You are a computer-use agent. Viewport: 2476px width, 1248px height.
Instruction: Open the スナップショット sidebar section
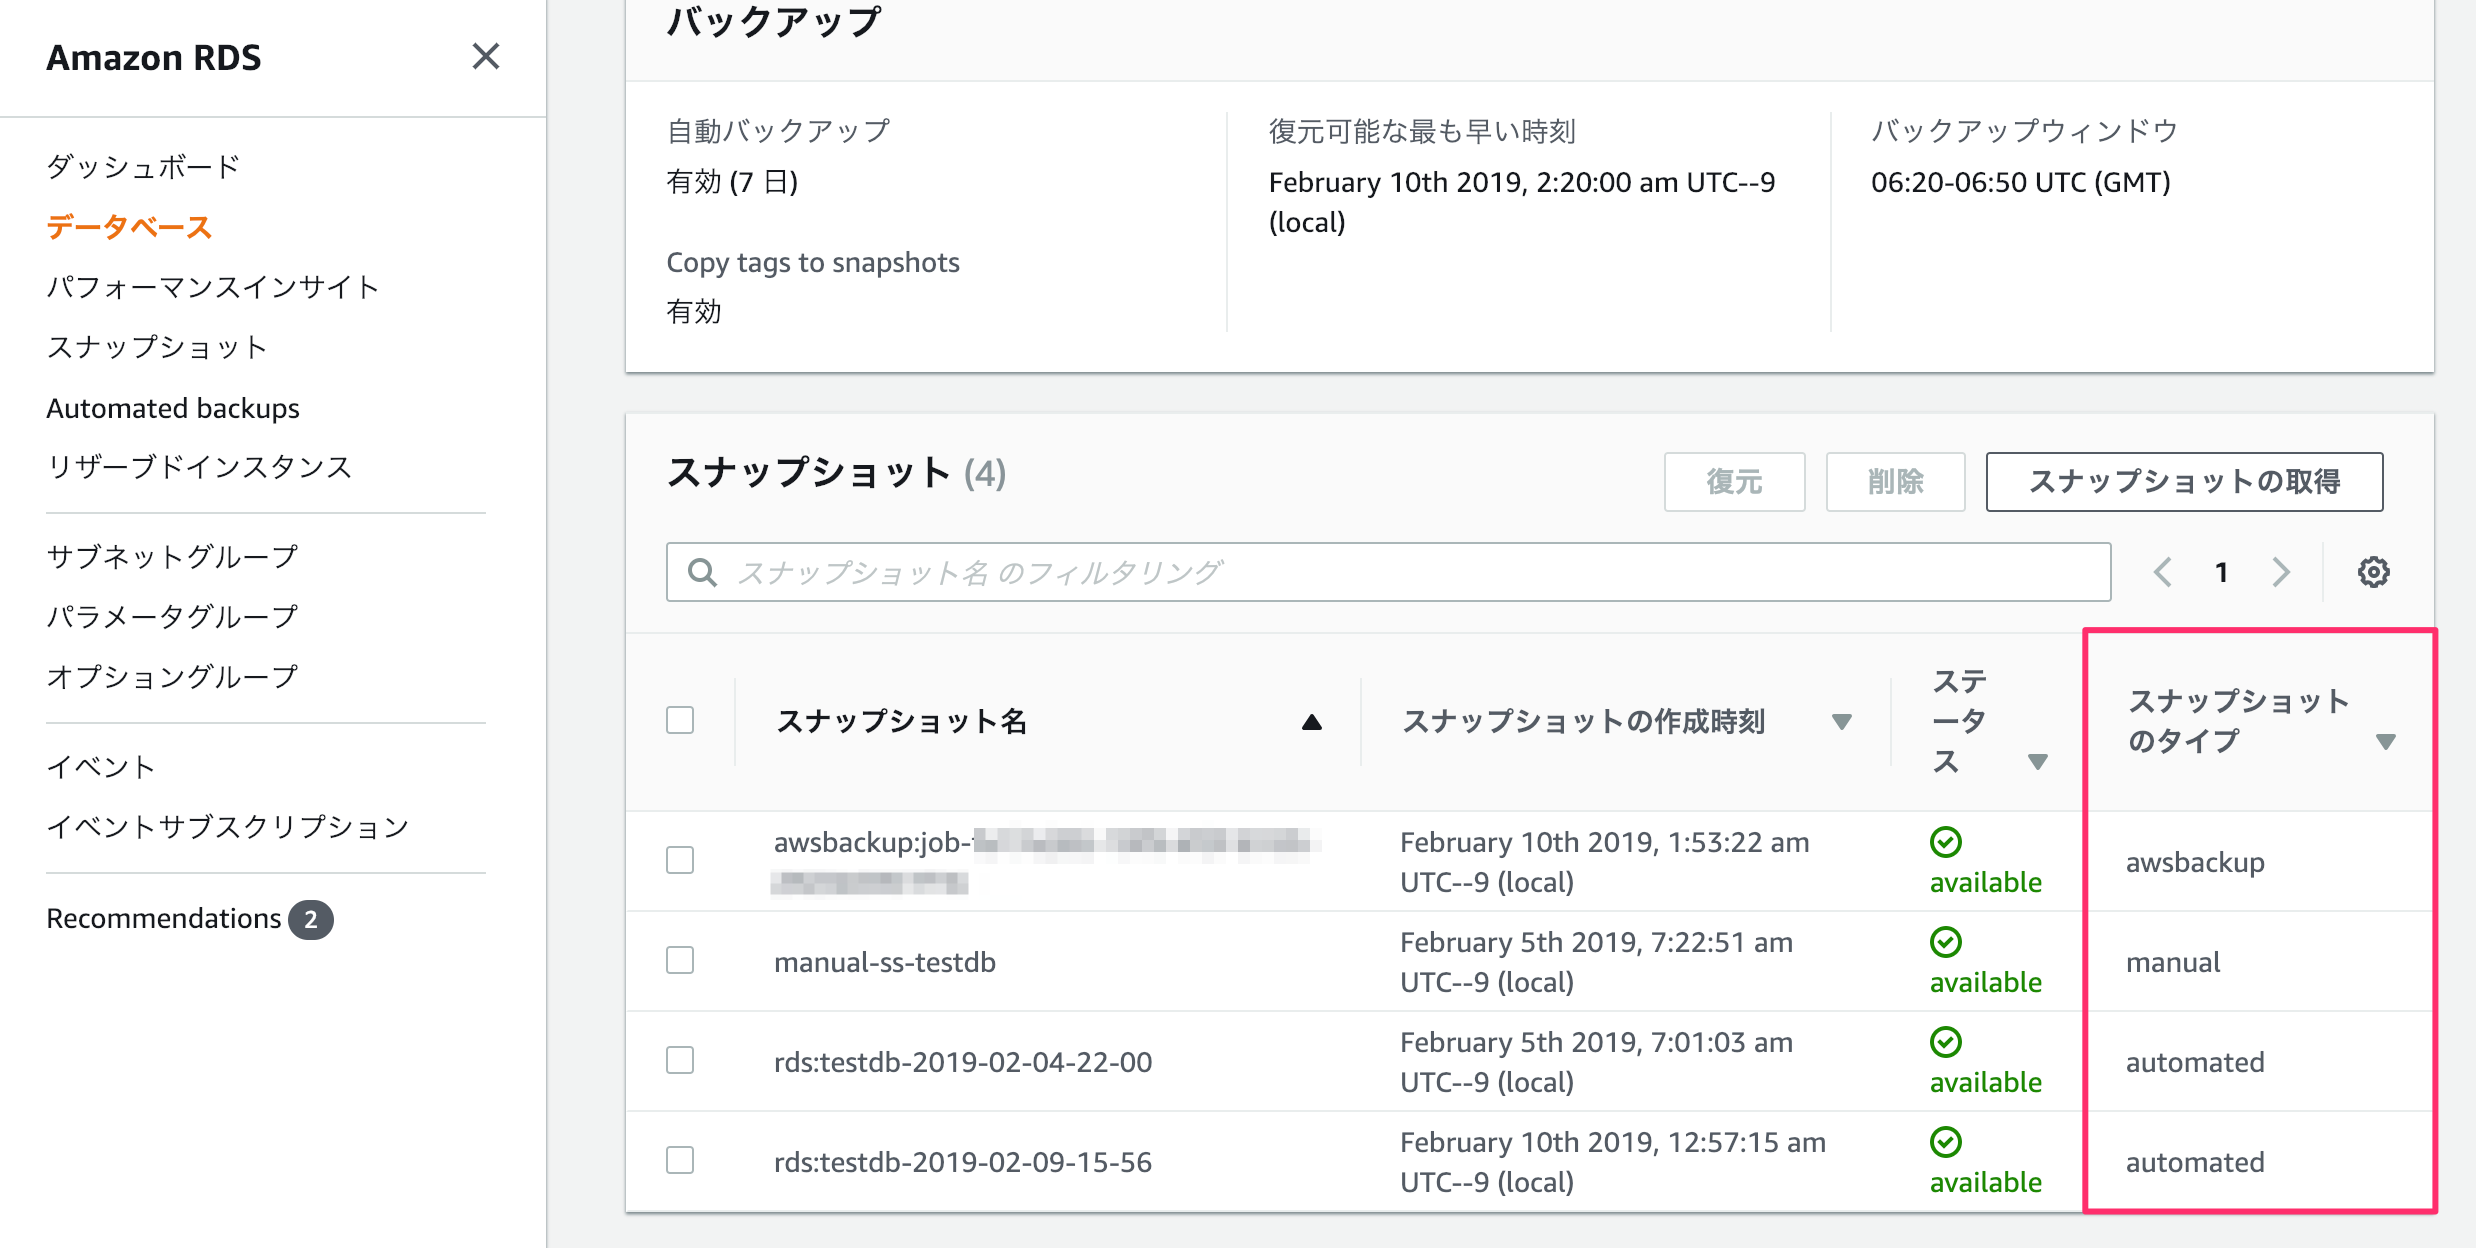[157, 347]
